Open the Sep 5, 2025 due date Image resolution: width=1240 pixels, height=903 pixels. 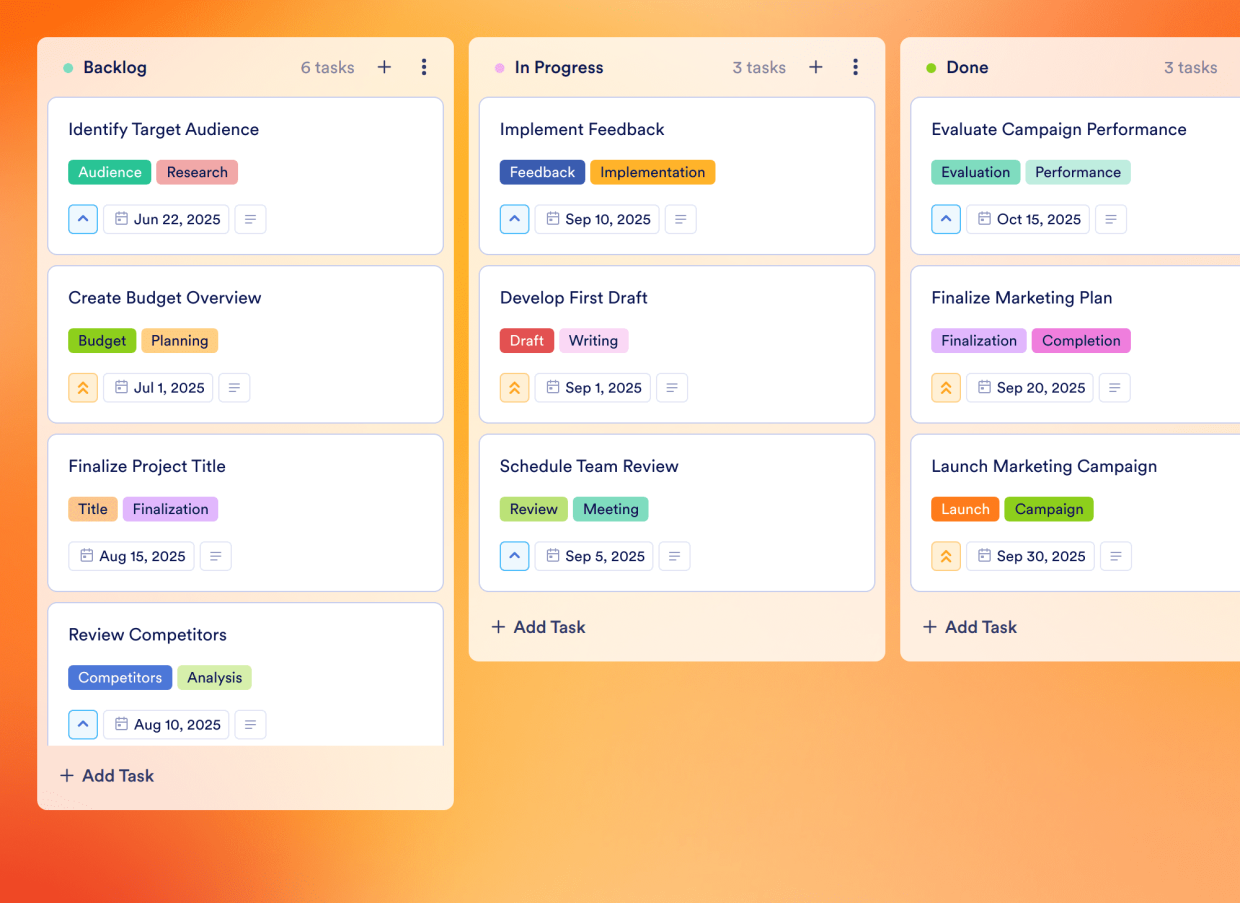(594, 556)
